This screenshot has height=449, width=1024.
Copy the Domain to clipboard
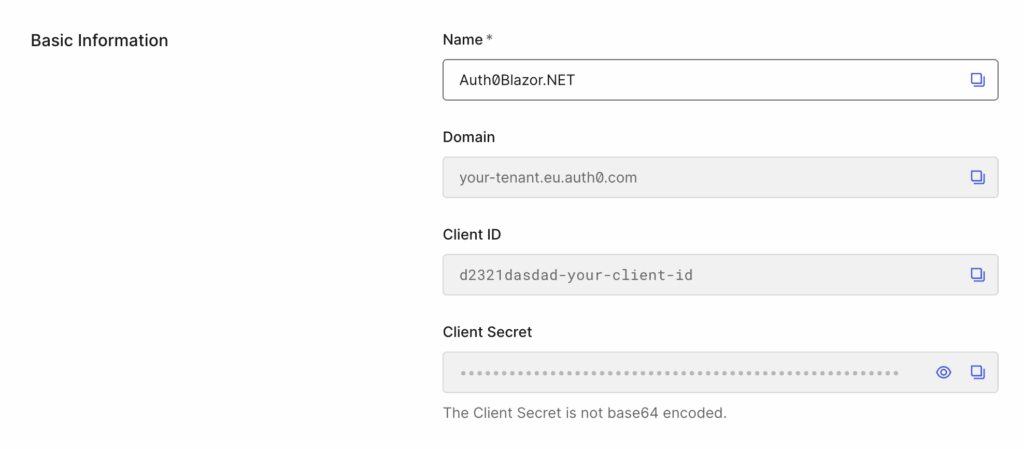pos(977,178)
